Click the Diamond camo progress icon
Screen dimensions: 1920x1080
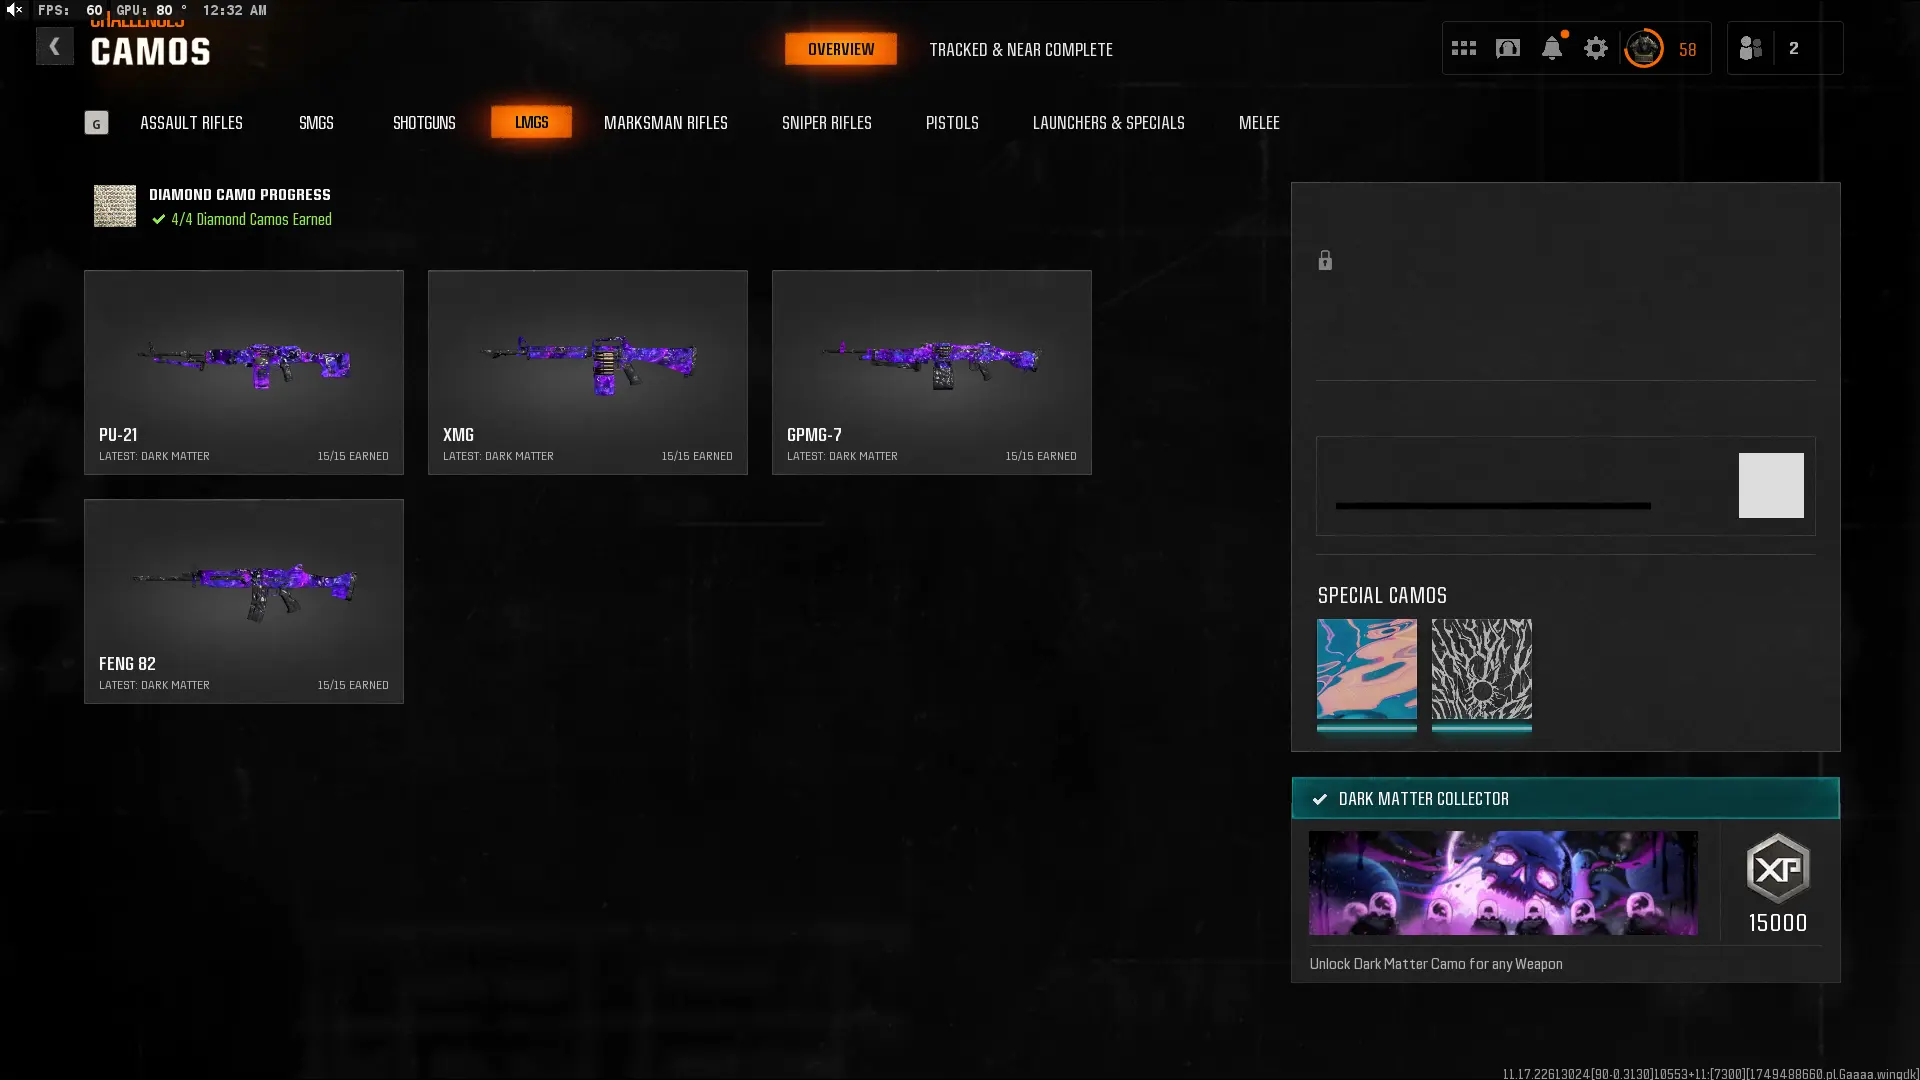coord(115,206)
